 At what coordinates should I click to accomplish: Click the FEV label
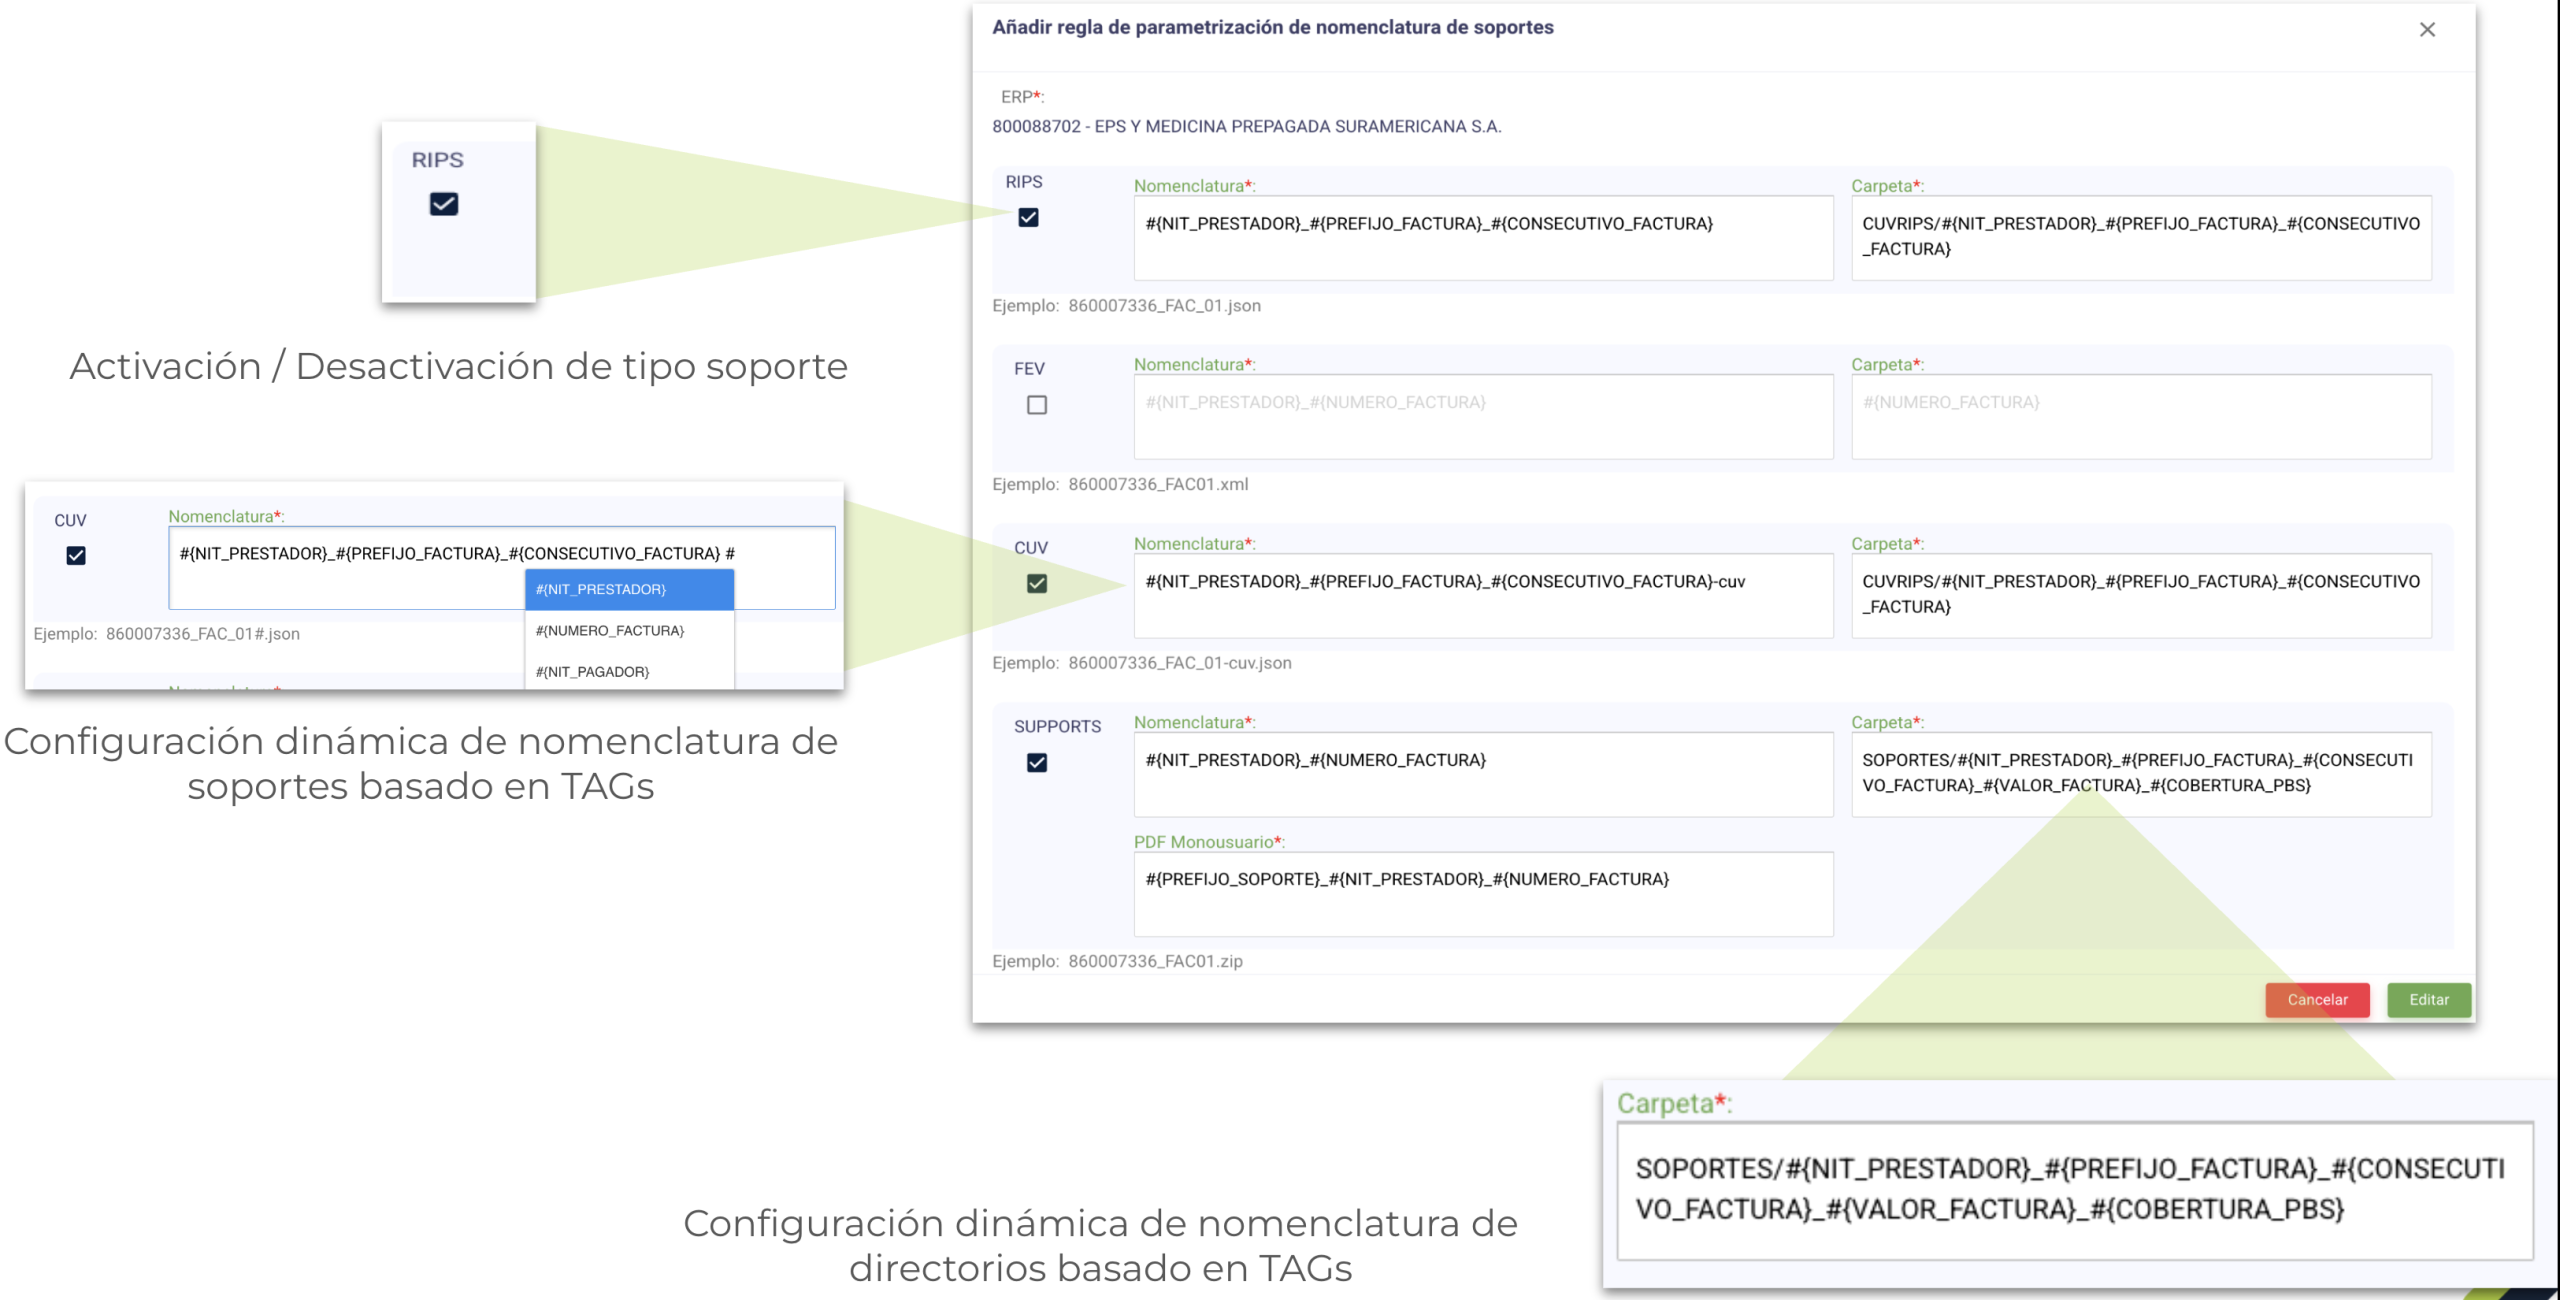click(x=1029, y=368)
